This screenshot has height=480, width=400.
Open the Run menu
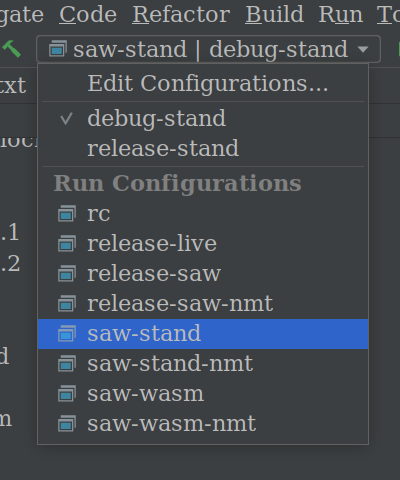point(341,15)
